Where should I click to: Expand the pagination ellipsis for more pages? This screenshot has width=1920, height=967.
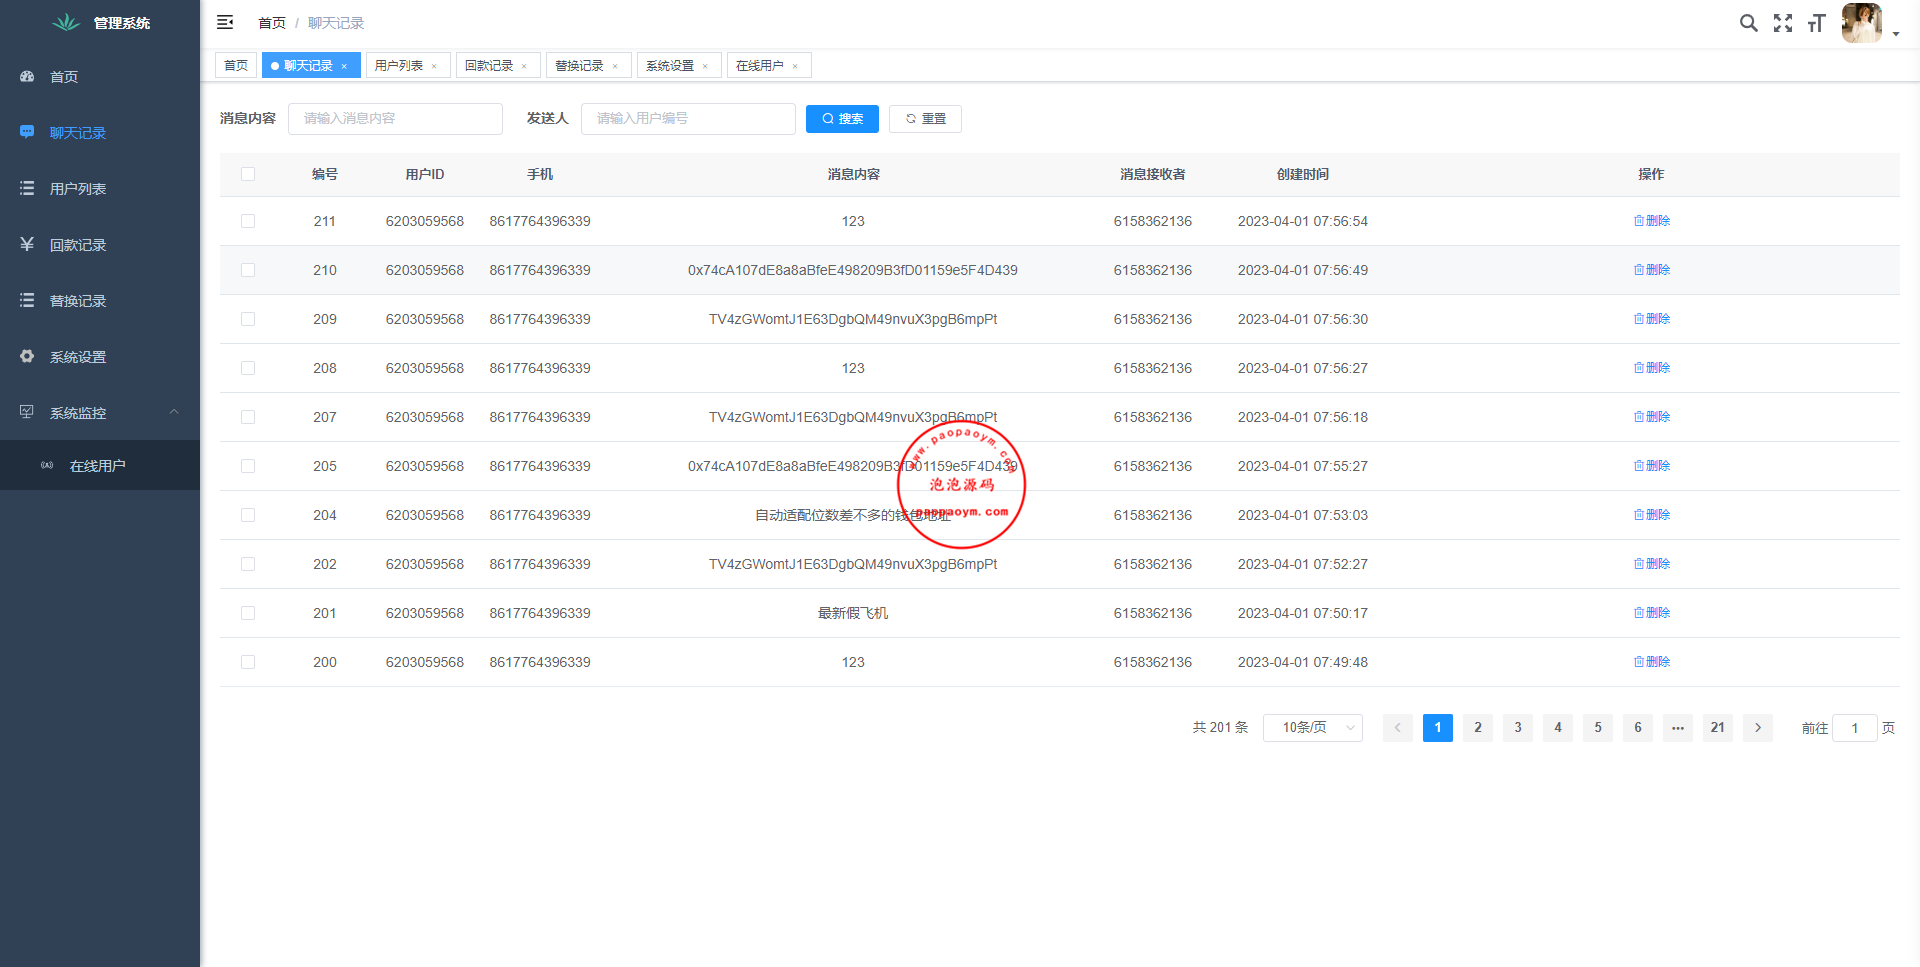(1677, 728)
